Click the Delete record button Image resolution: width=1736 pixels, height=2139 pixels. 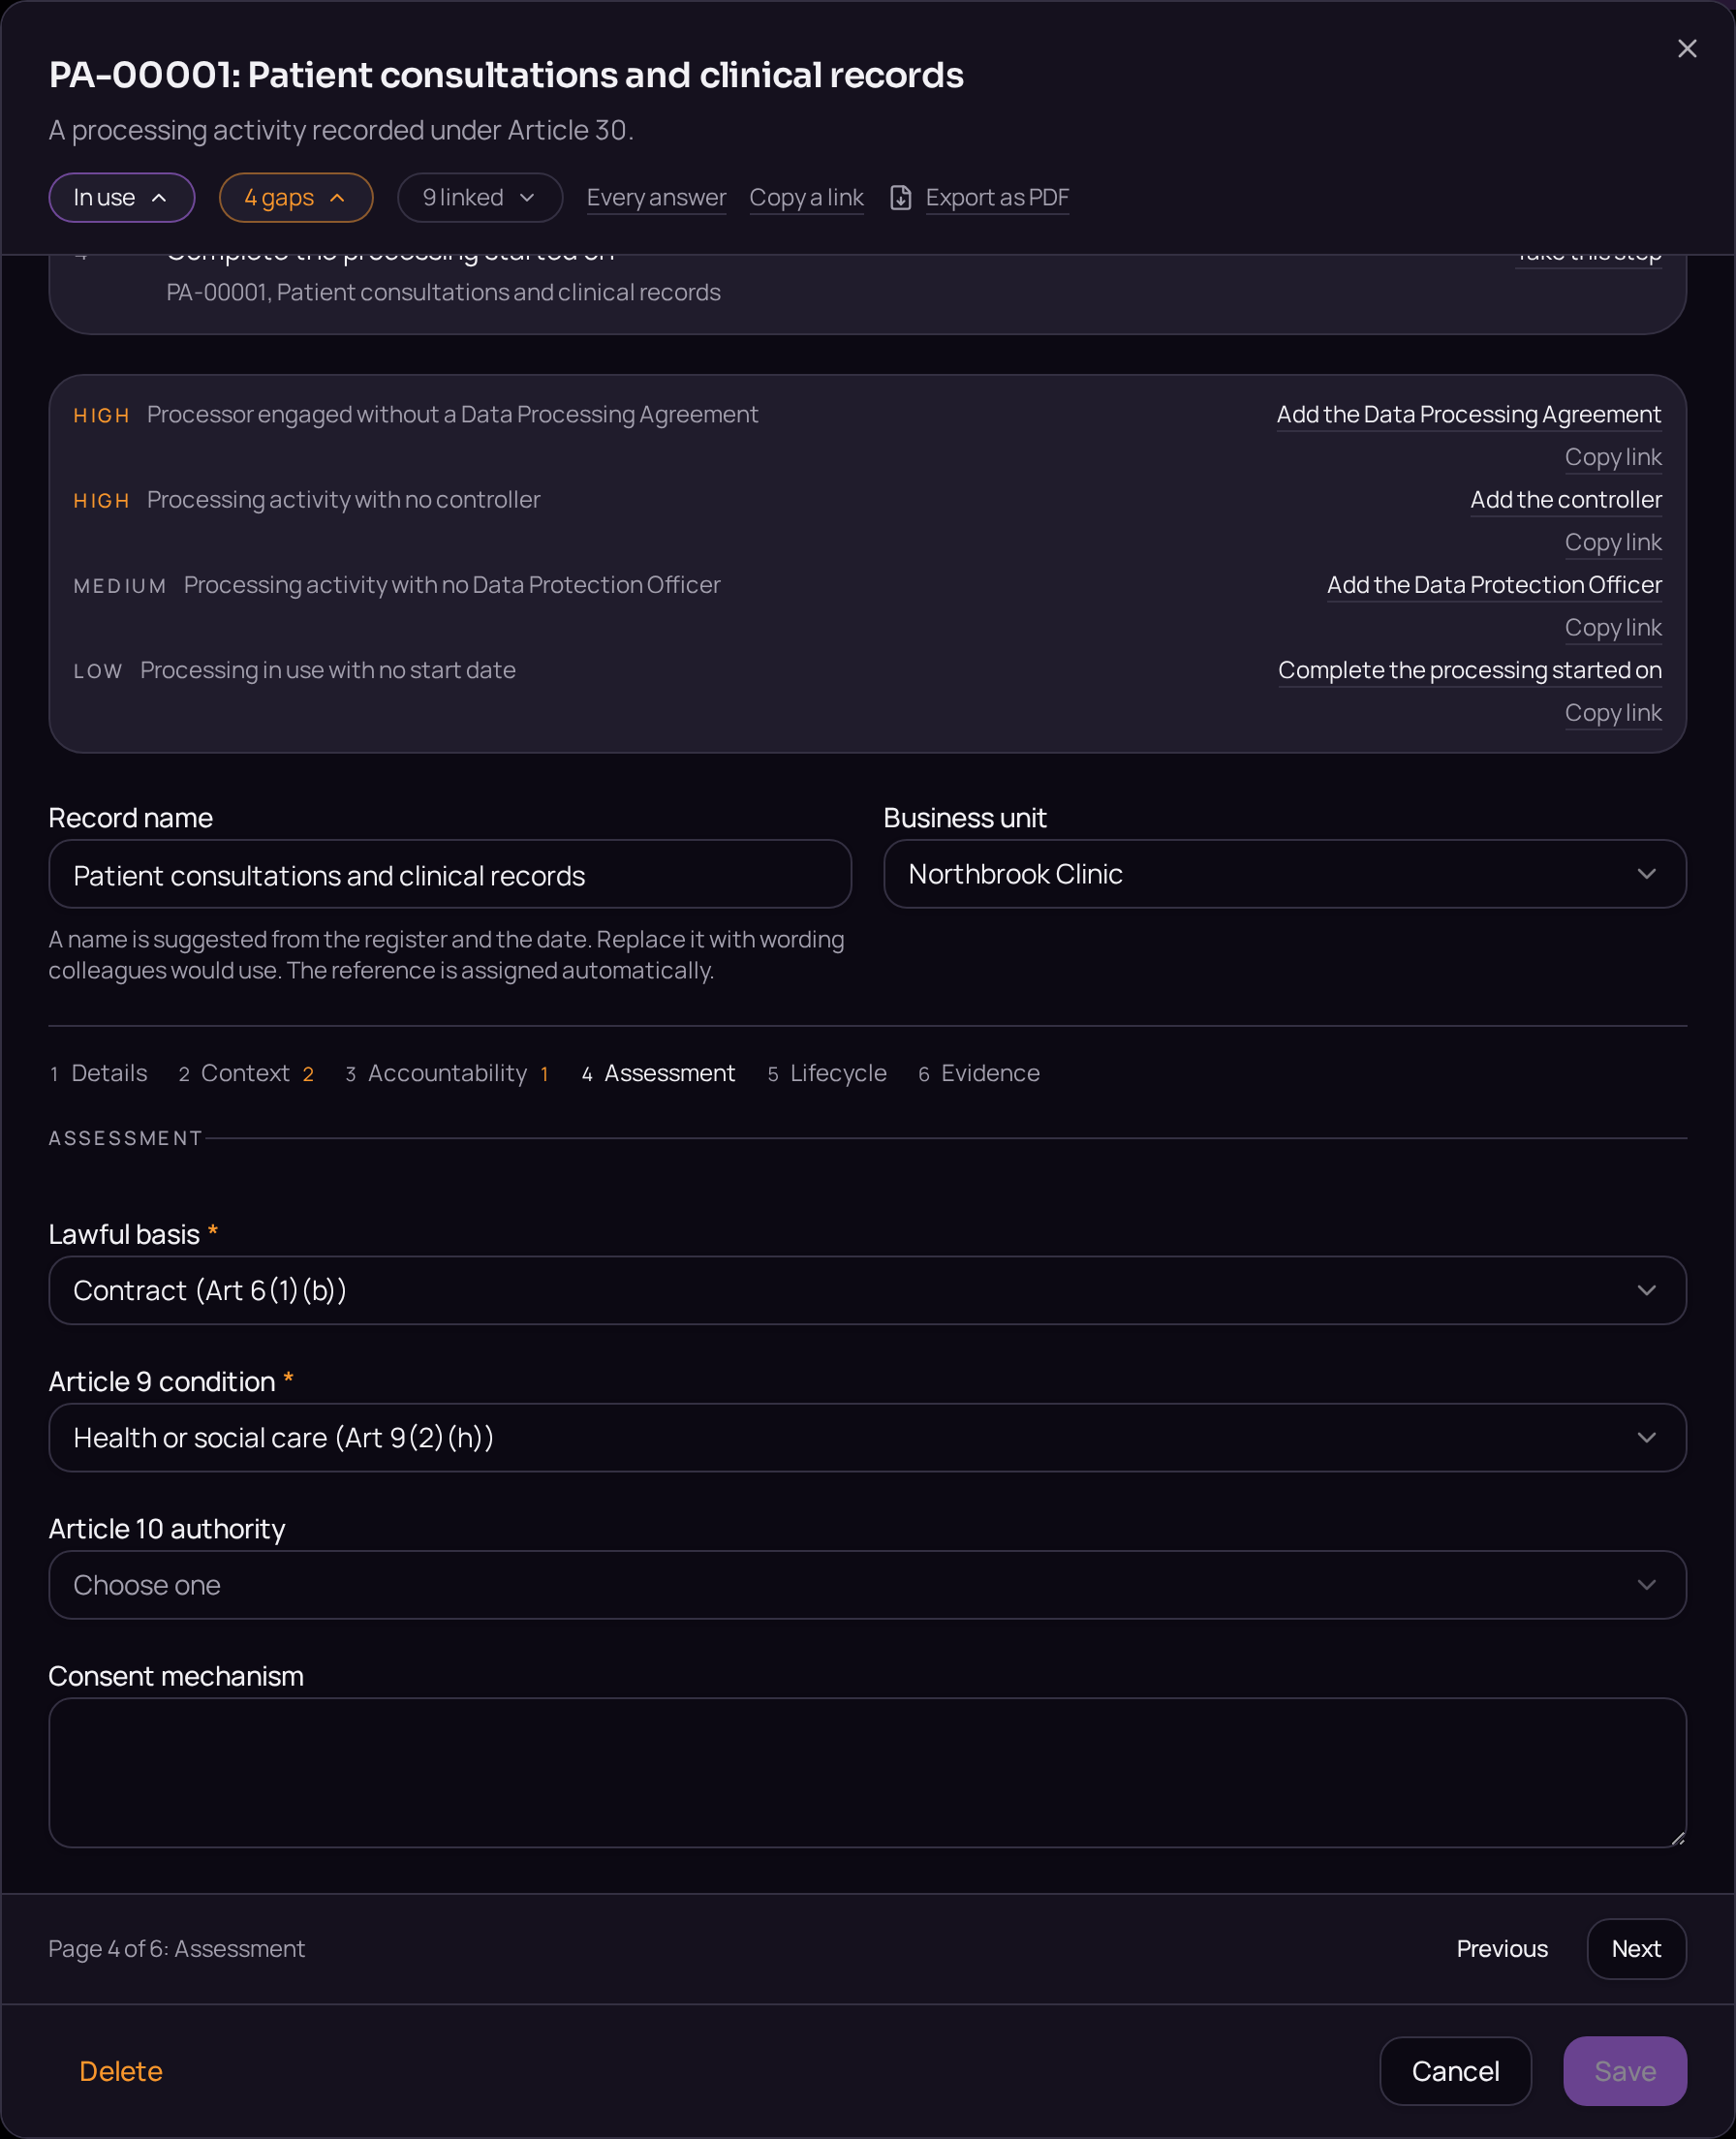121,2071
